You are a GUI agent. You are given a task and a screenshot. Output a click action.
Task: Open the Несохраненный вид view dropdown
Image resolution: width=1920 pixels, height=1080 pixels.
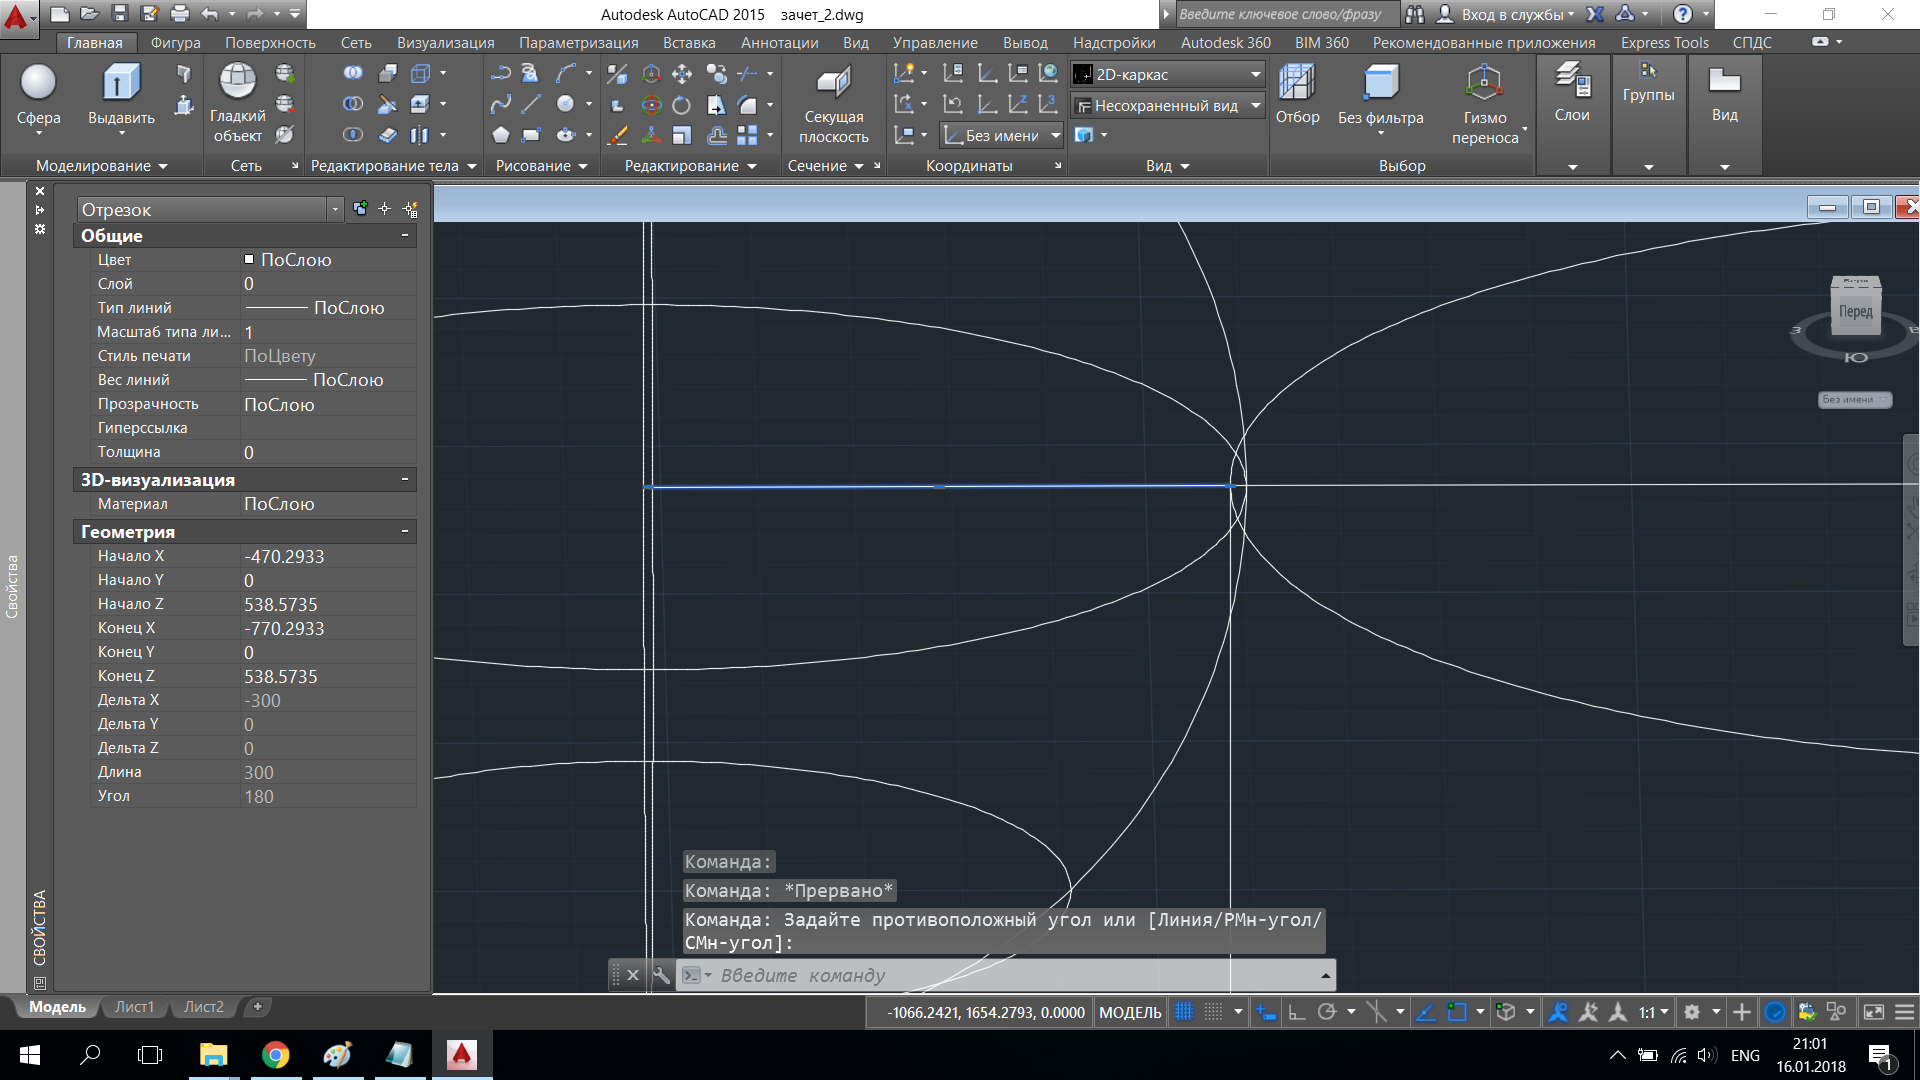coord(1168,105)
